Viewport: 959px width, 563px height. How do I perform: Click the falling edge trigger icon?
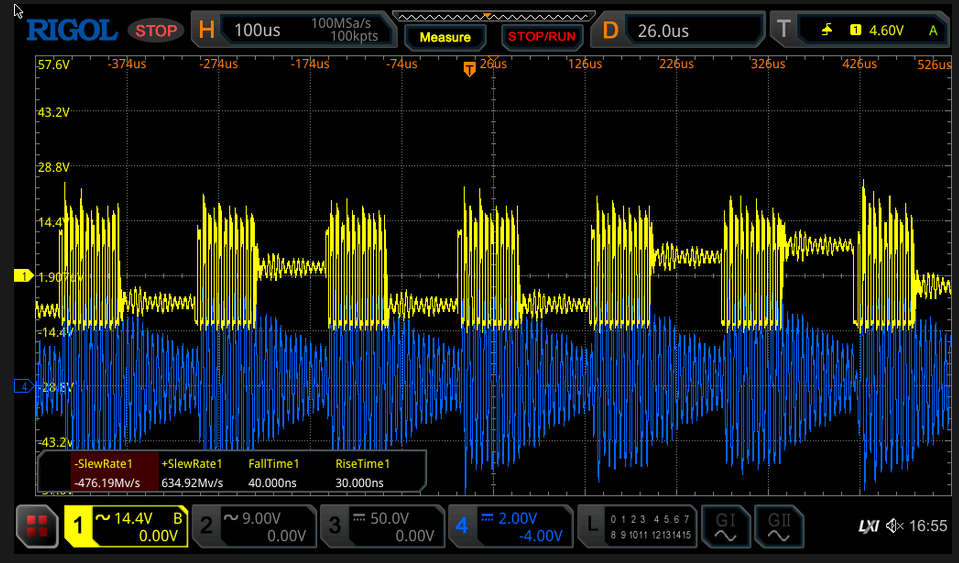pyautogui.click(x=827, y=30)
